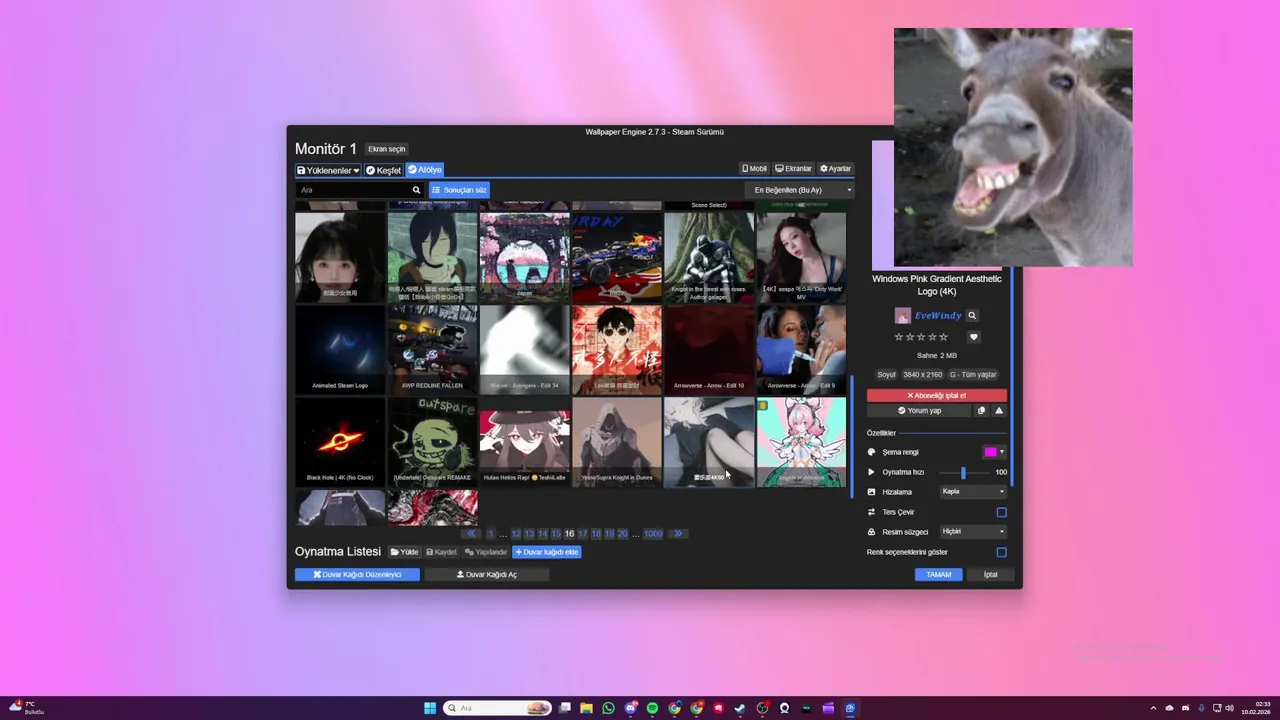The image size is (1280, 720).
Task: Select AWP REDLINE FALLEN wallpaper thumbnail
Action: (x=432, y=349)
